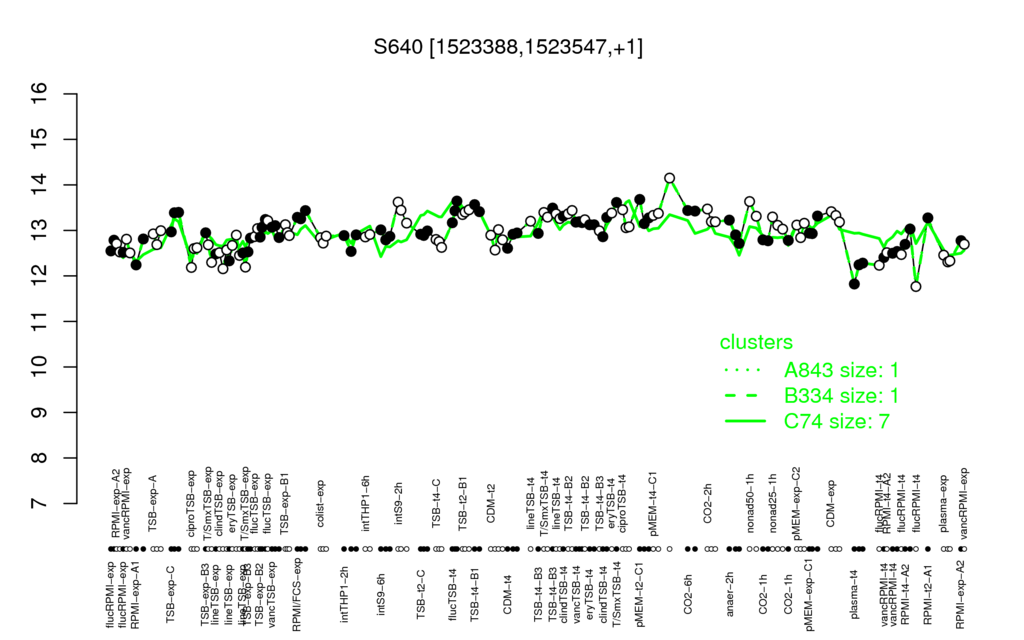Image resolution: width=1024 pixels, height=640 pixels.
Task: Click the lower x-axis label 'TSB-exp-C'
Action: (170, 592)
